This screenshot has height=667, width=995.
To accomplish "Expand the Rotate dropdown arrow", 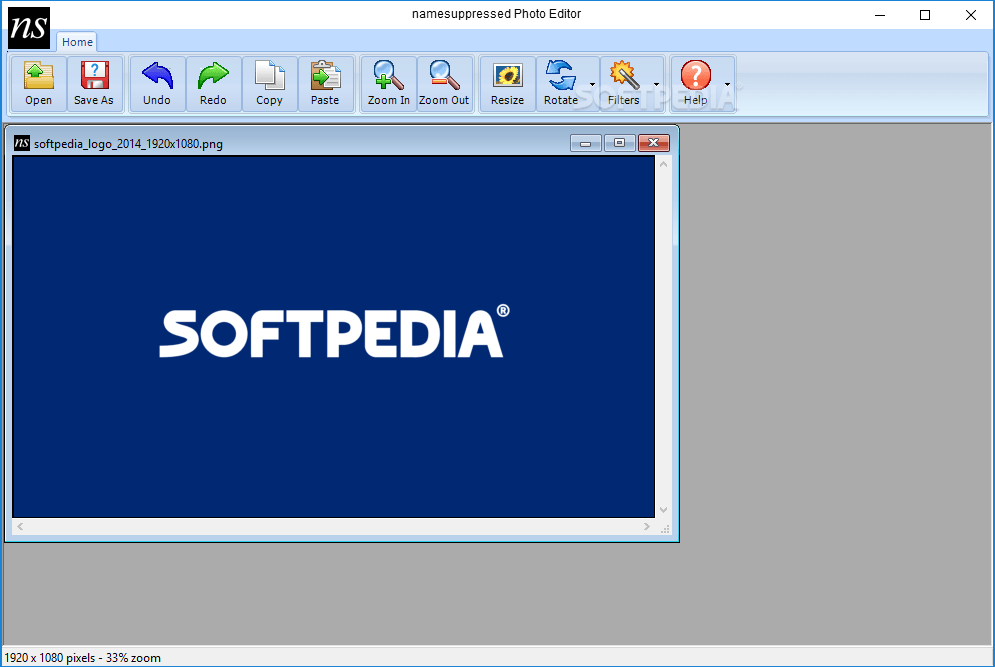I will pyautogui.click(x=592, y=84).
